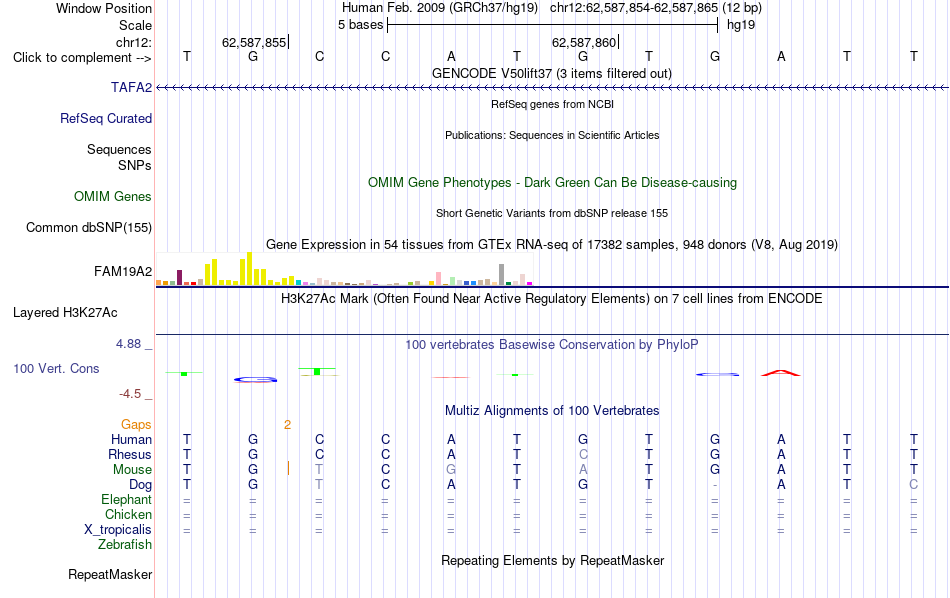The height and width of the screenshot is (598, 950).
Task: Click '100 vertebrates Basewise Conservation by PhyloP' title
Action: (x=552, y=345)
